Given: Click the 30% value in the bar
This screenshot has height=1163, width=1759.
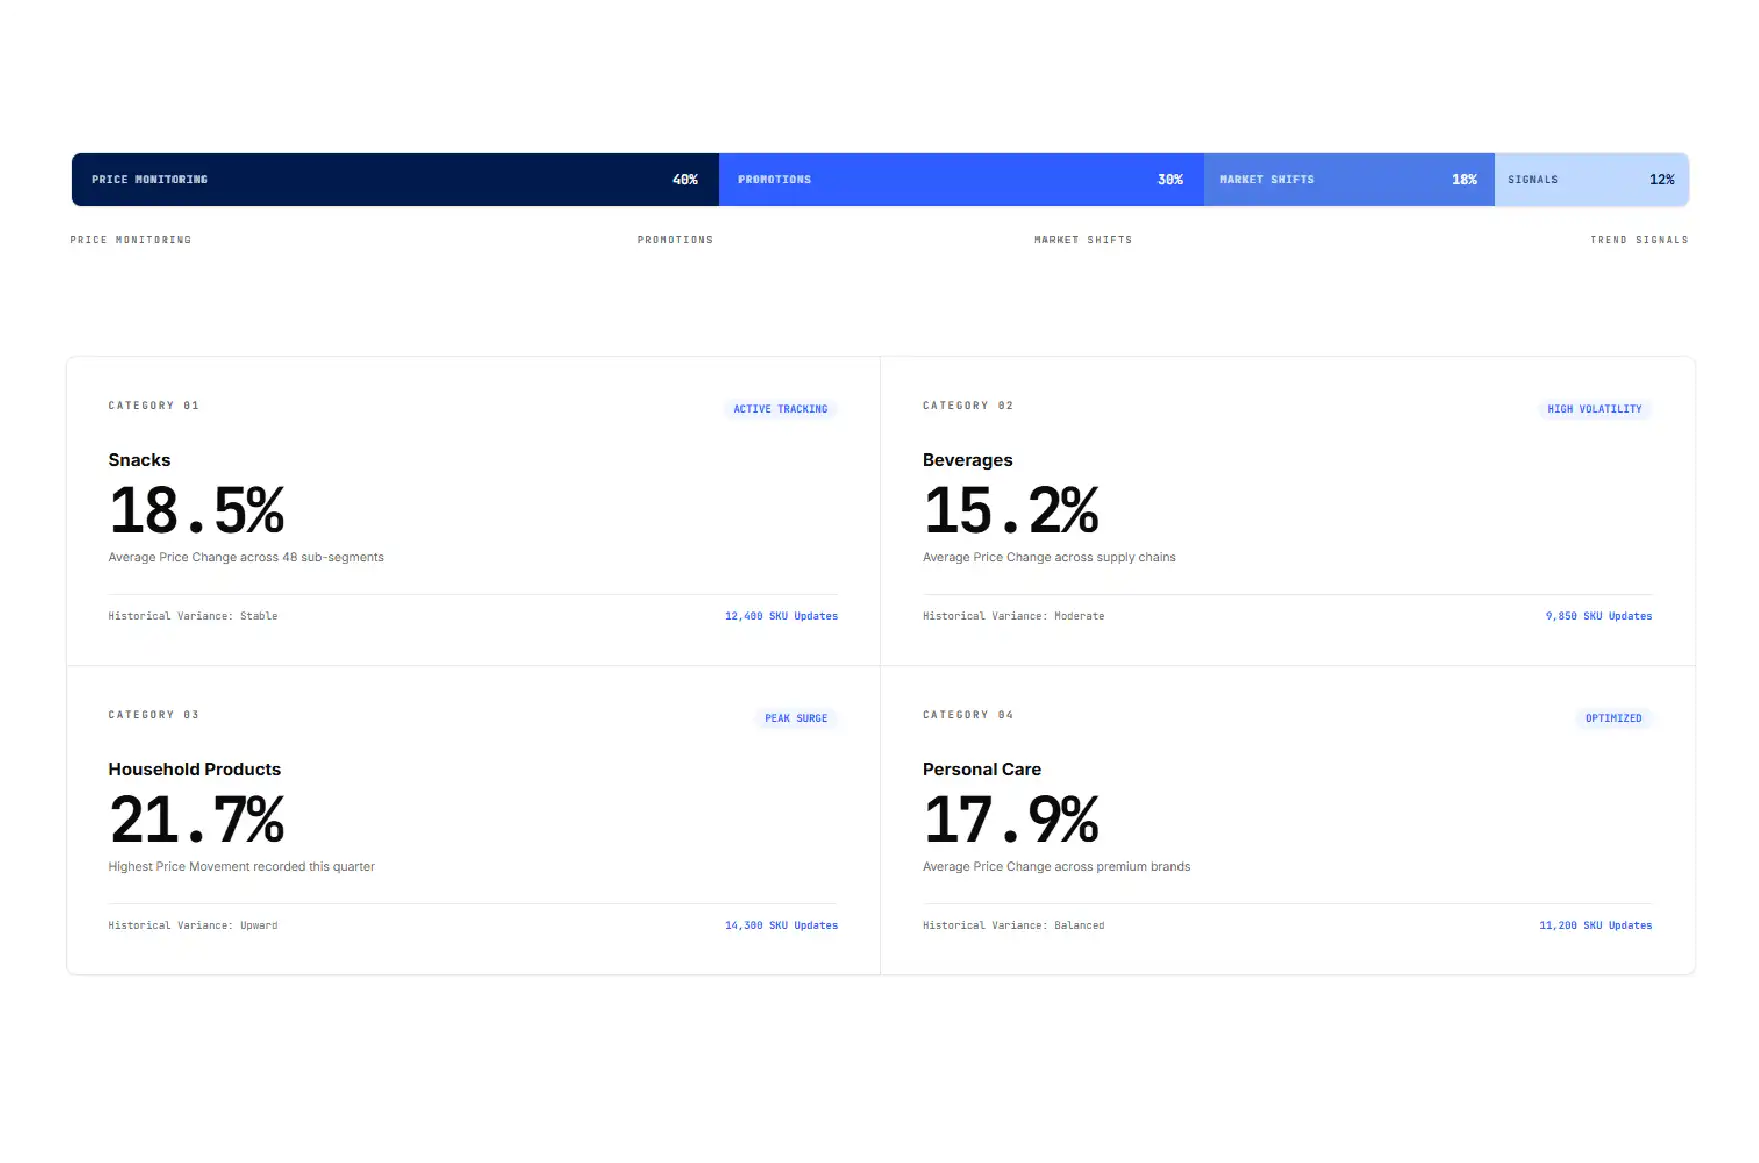Looking at the screenshot, I should (1170, 180).
